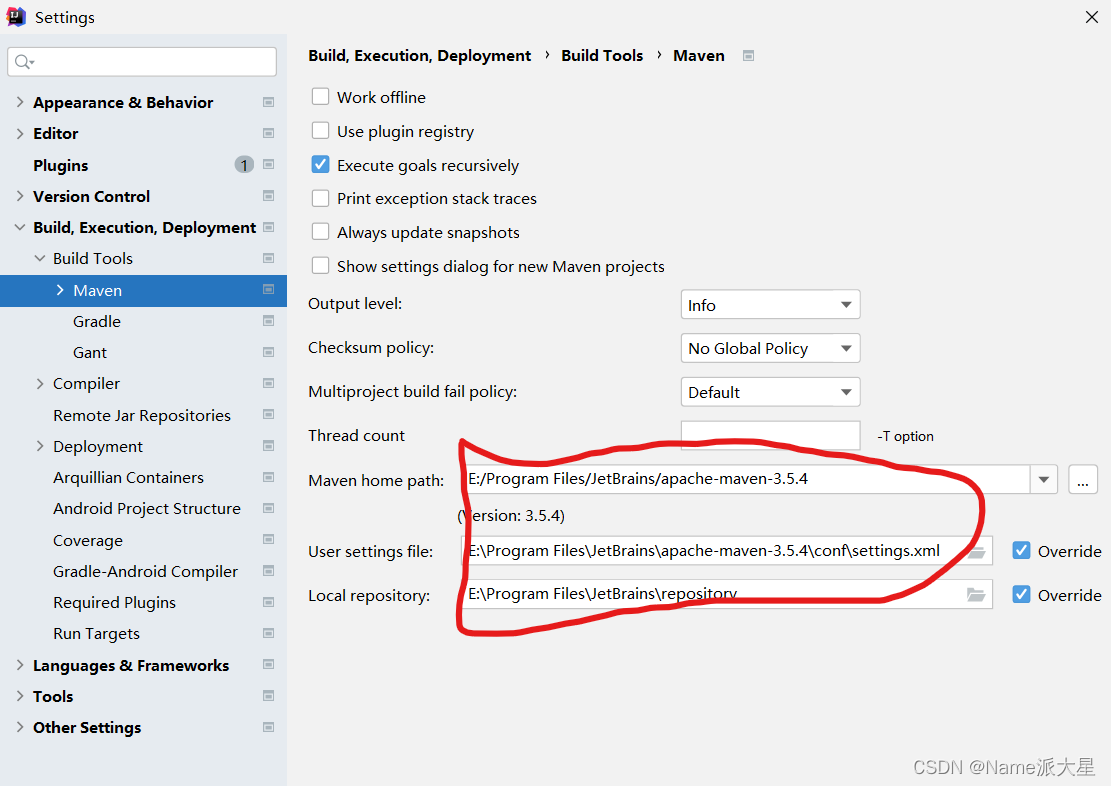Click project-level icon beside Compiler

tap(269, 383)
